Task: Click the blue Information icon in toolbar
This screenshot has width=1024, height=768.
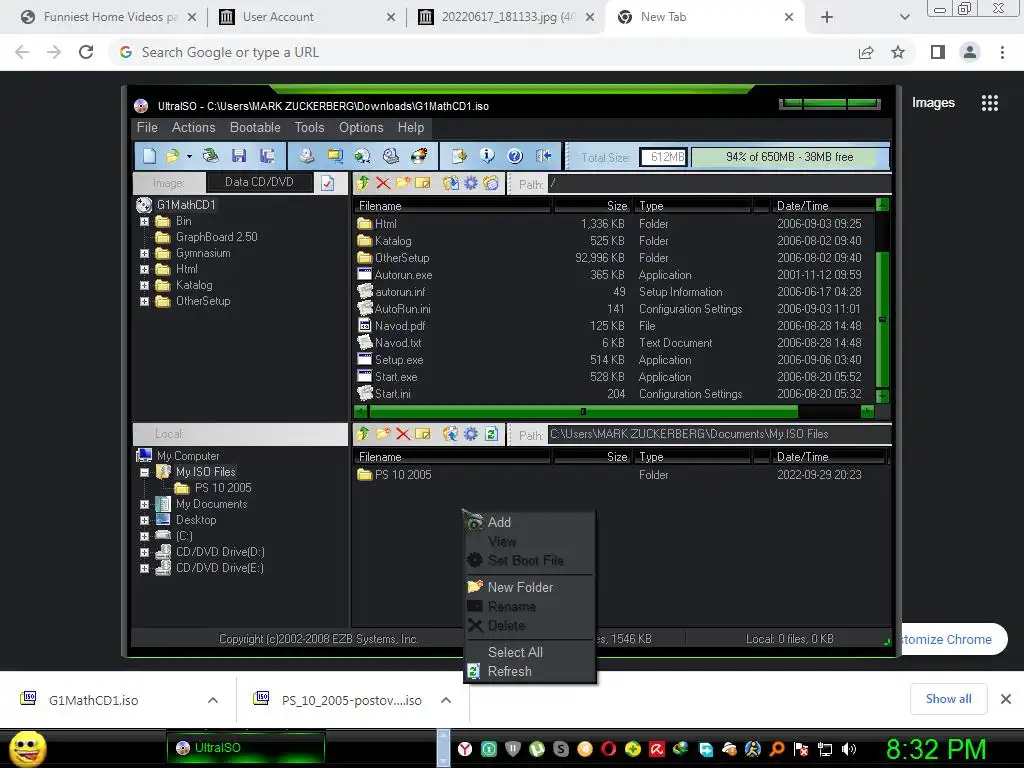Action: [487, 156]
